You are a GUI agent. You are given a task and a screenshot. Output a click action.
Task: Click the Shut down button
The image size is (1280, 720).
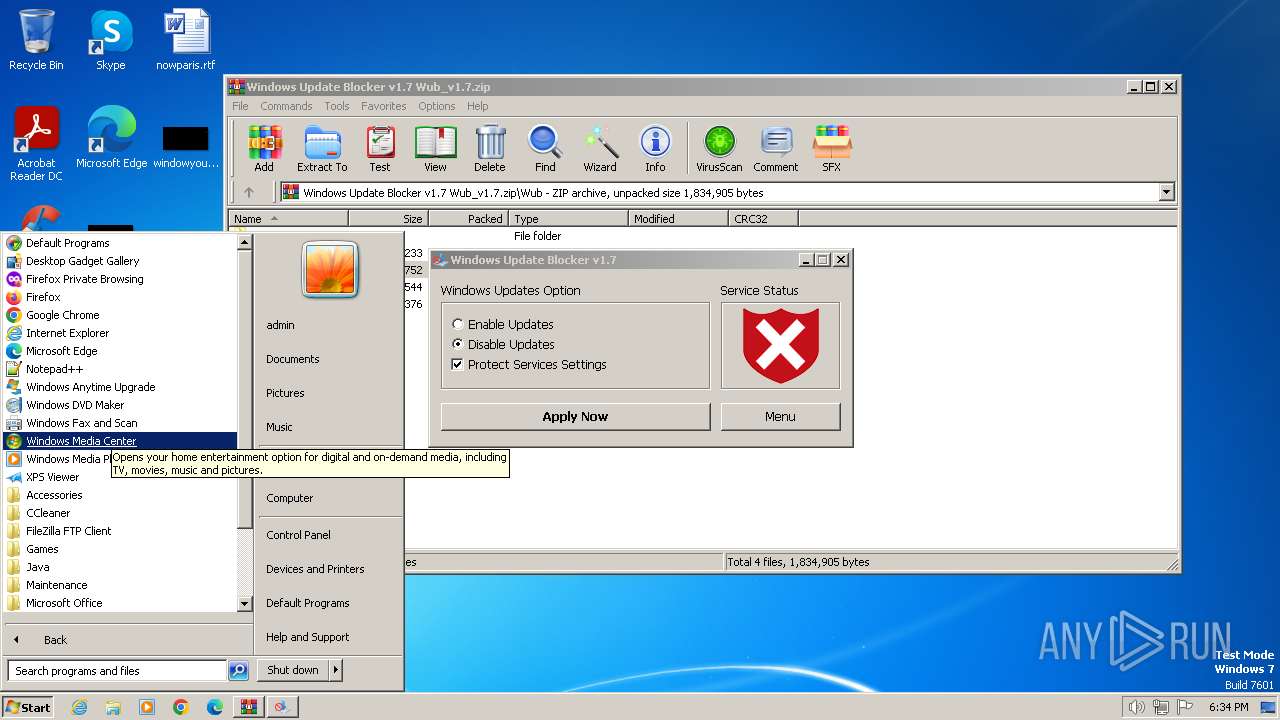[293, 670]
